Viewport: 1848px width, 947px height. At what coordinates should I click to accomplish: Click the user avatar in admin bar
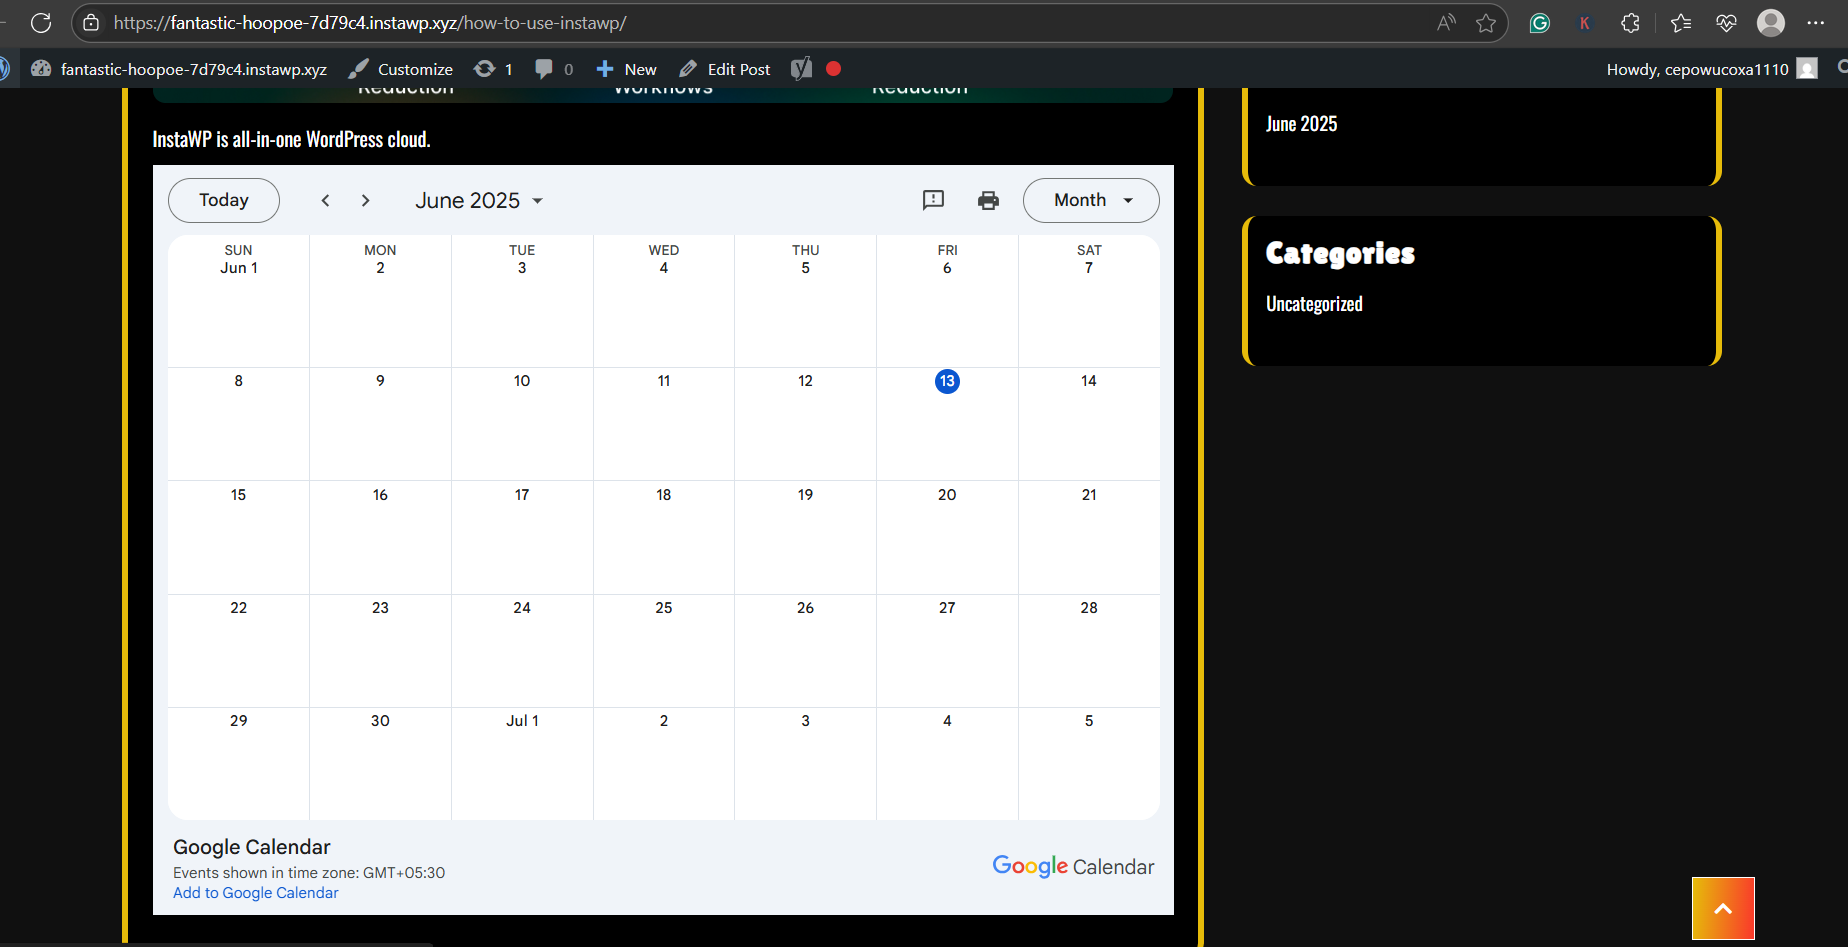pyautogui.click(x=1807, y=68)
